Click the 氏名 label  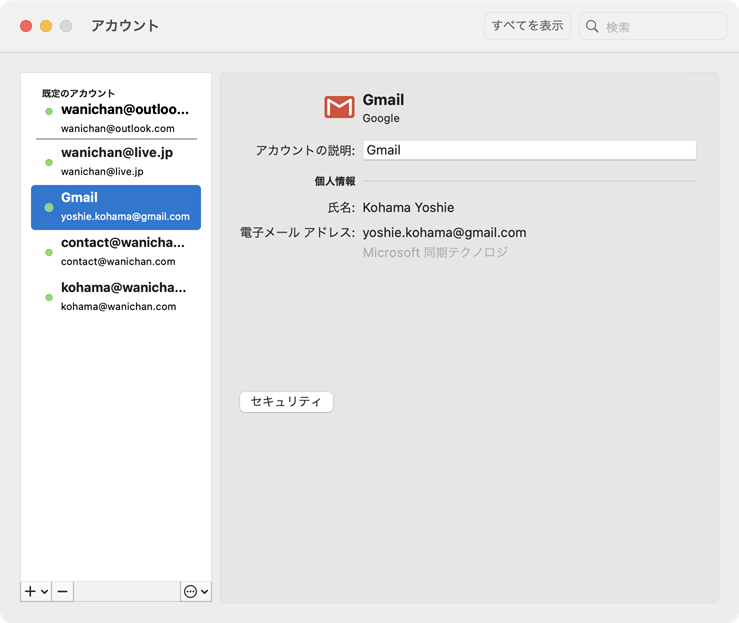coord(341,208)
